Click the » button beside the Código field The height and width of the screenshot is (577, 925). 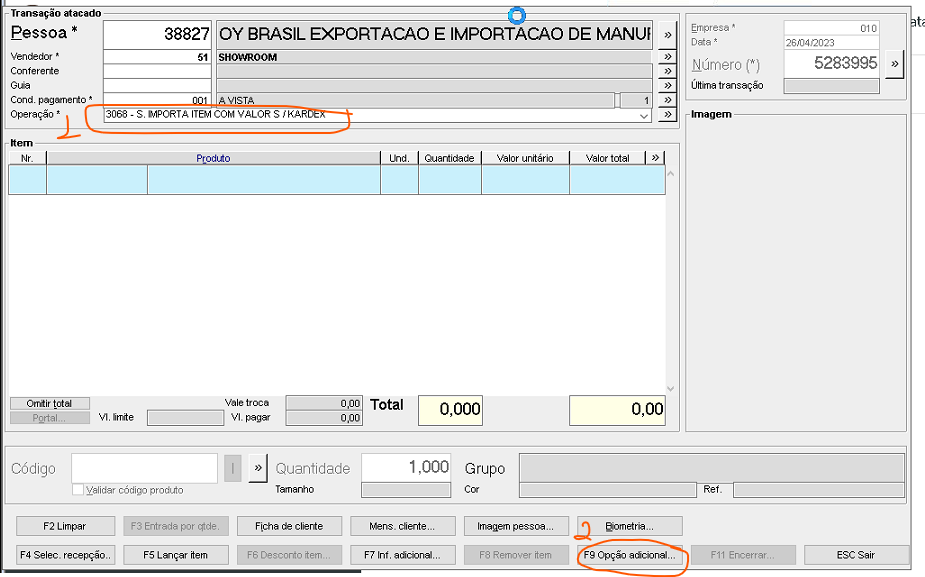click(x=258, y=468)
